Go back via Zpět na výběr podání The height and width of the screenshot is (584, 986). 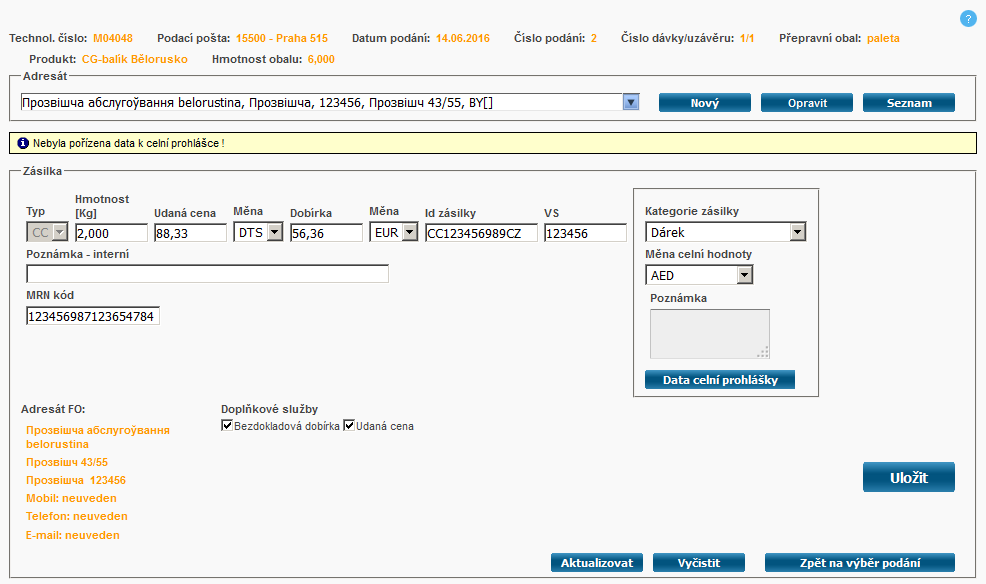(x=859, y=563)
